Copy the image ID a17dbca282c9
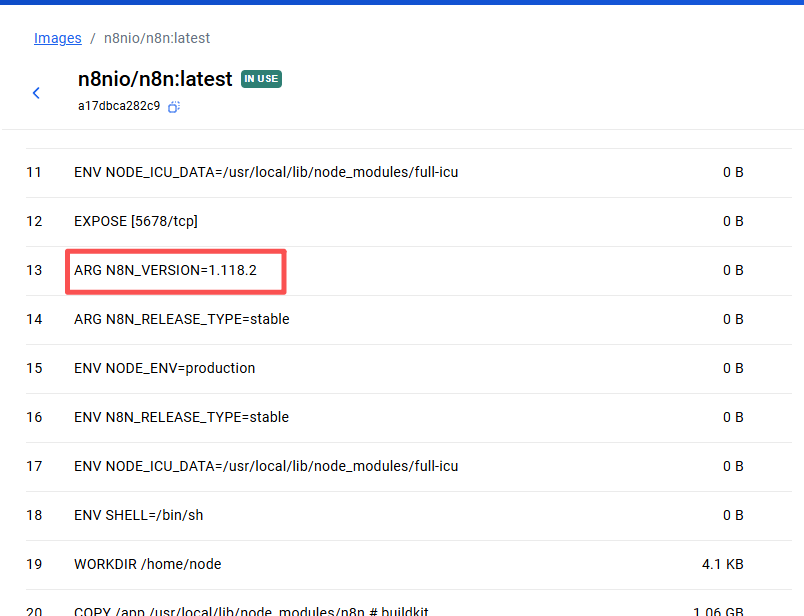Viewport: 804px width, 616px height. [174, 107]
